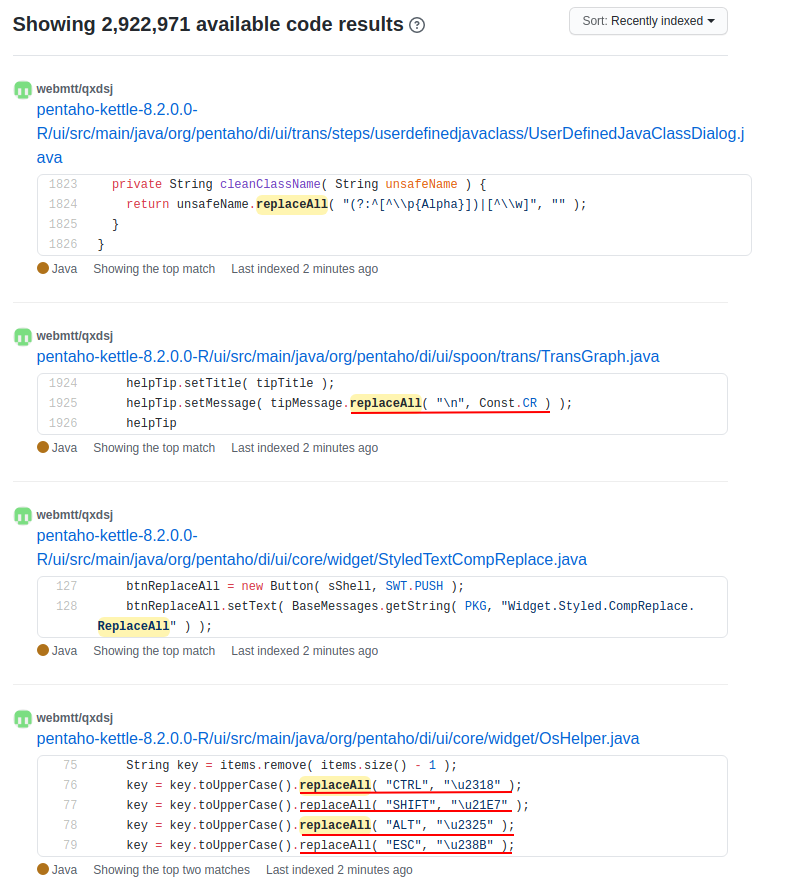Click line number 1926 in TransGraph snippet

point(63,423)
